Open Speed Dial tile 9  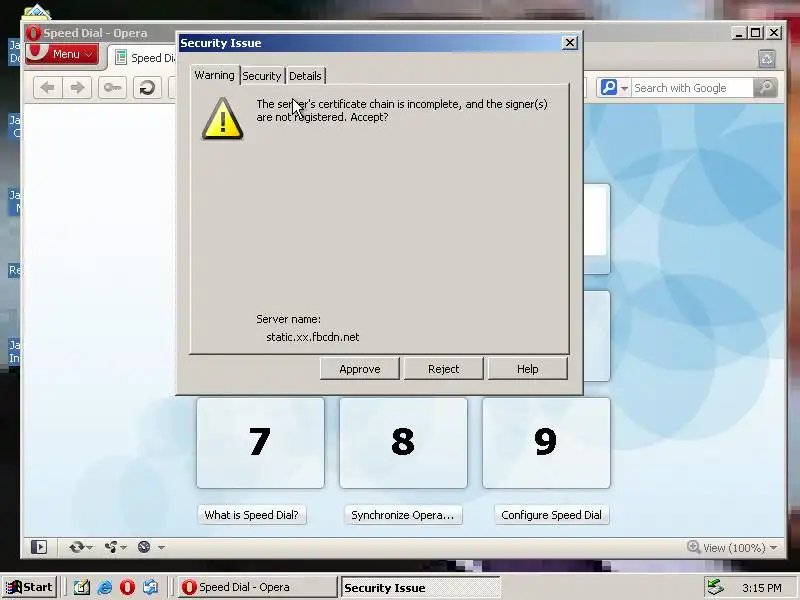pos(546,443)
